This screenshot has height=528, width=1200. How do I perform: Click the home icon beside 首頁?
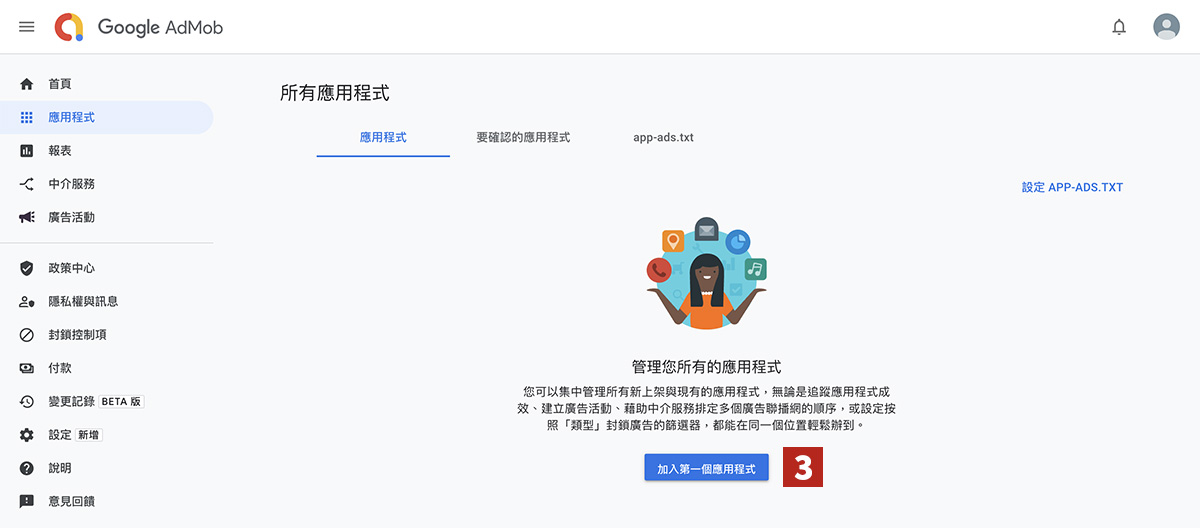point(27,84)
